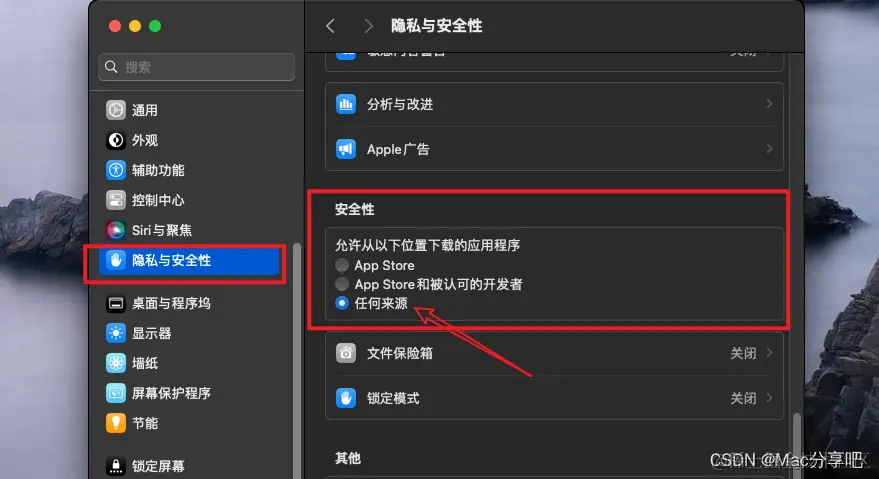Select 隐私与安全性 in sidebar
The height and width of the screenshot is (479, 879).
191,260
